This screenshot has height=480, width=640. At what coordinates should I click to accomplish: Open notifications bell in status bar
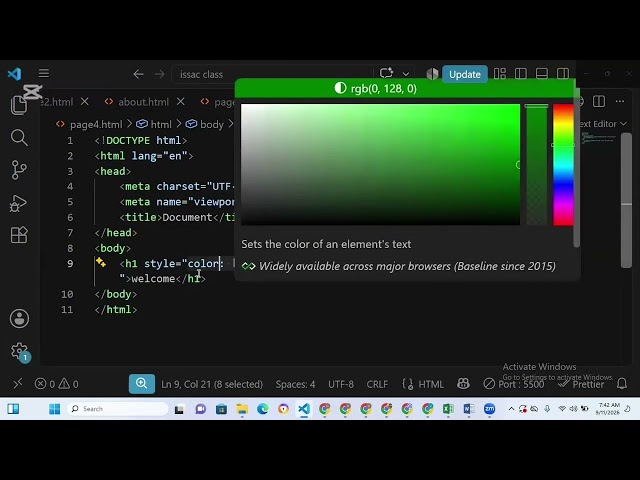coord(622,384)
